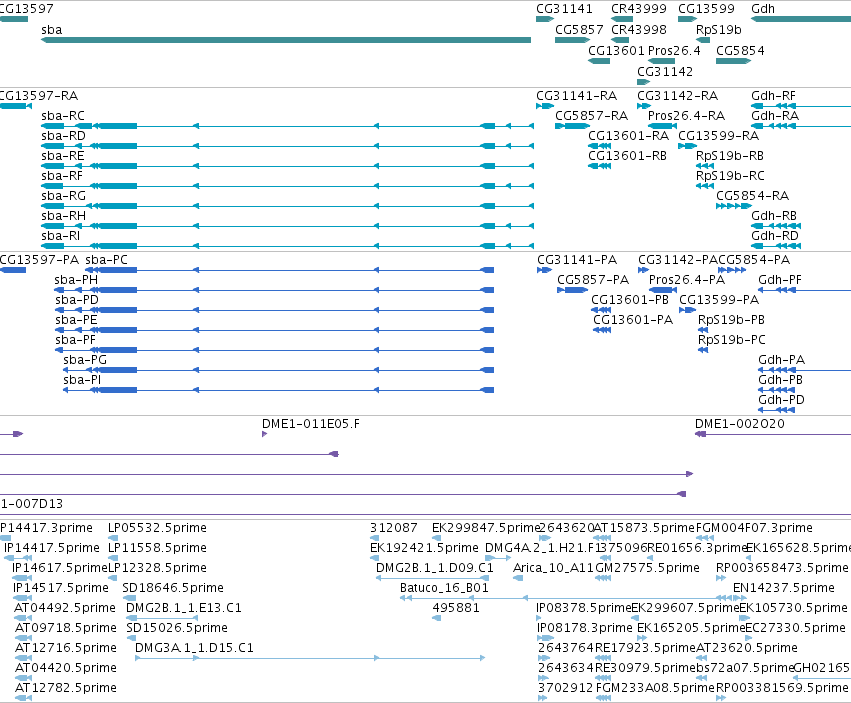Viewport: 851px width, 703px height.
Task: Click the SD18646.5prime EST label
Action: [173, 587]
